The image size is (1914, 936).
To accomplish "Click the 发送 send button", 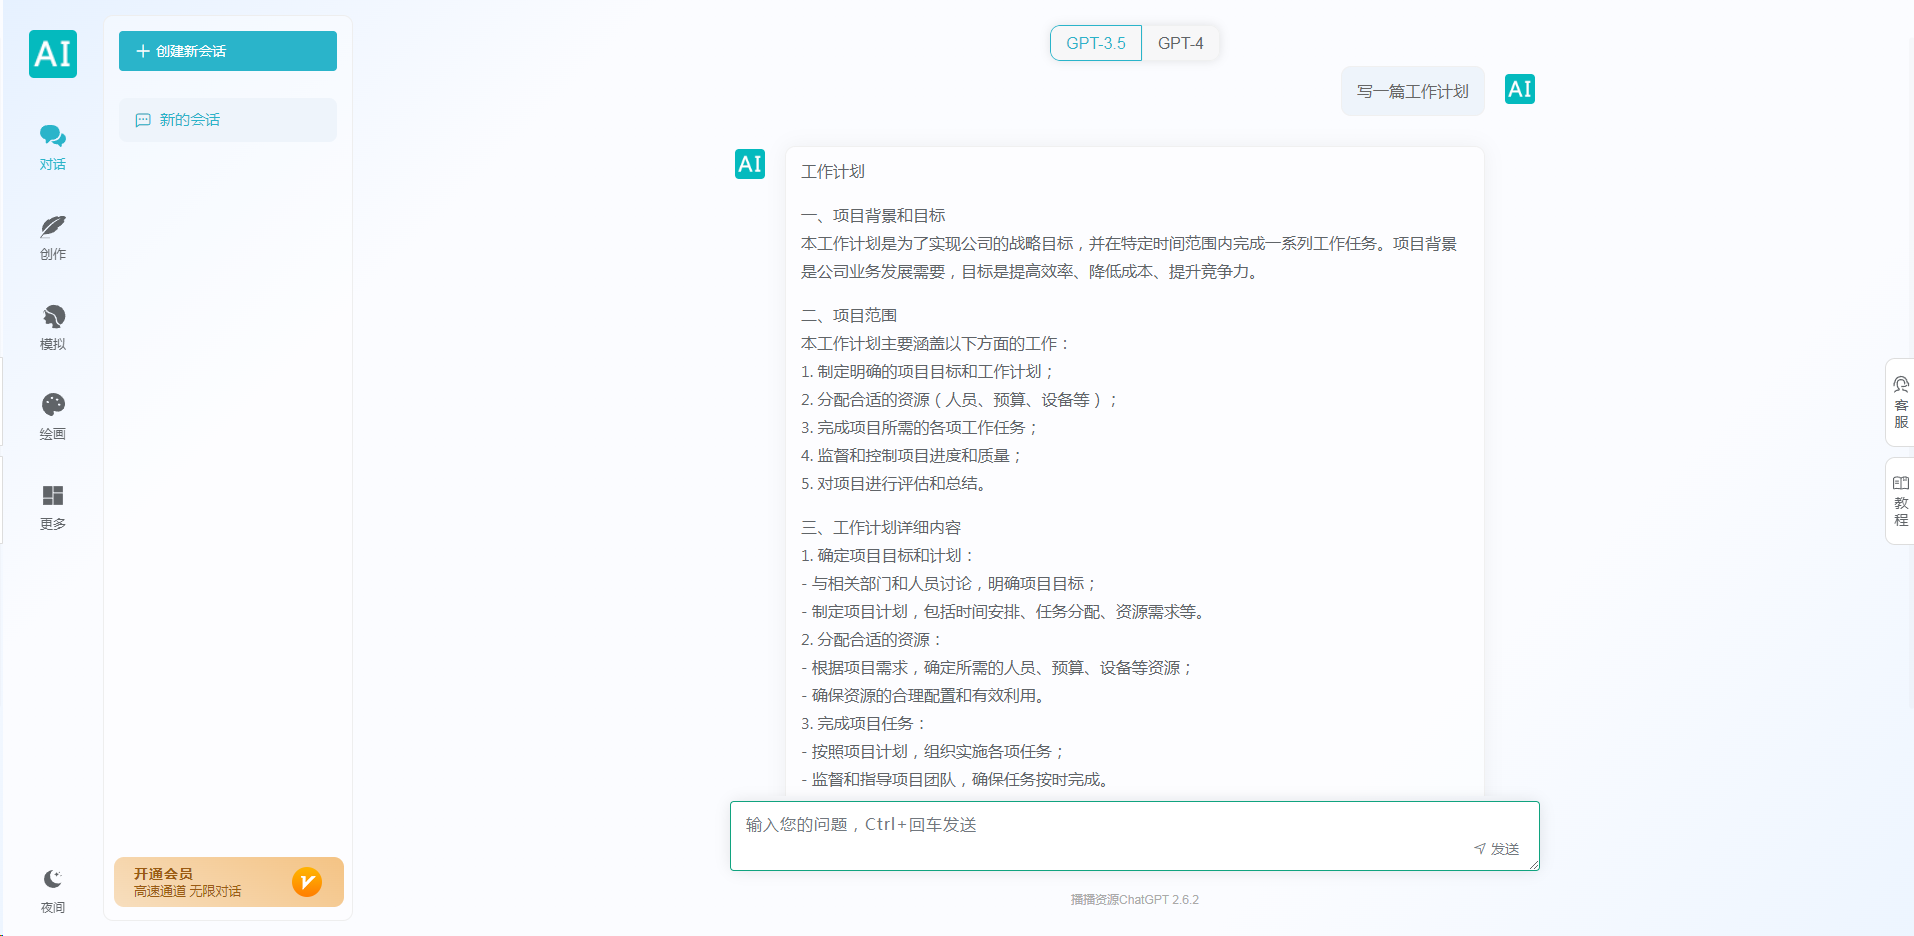I will [1496, 849].
